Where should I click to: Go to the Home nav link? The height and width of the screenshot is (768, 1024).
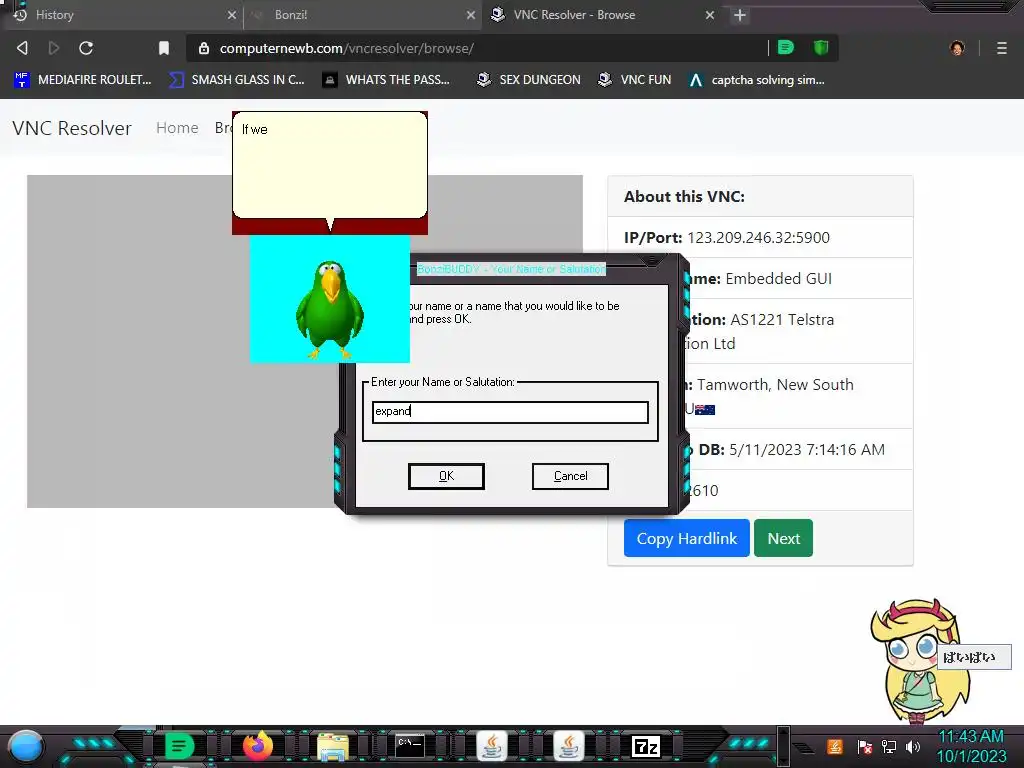pyautogui.click(x=177, y=128)
